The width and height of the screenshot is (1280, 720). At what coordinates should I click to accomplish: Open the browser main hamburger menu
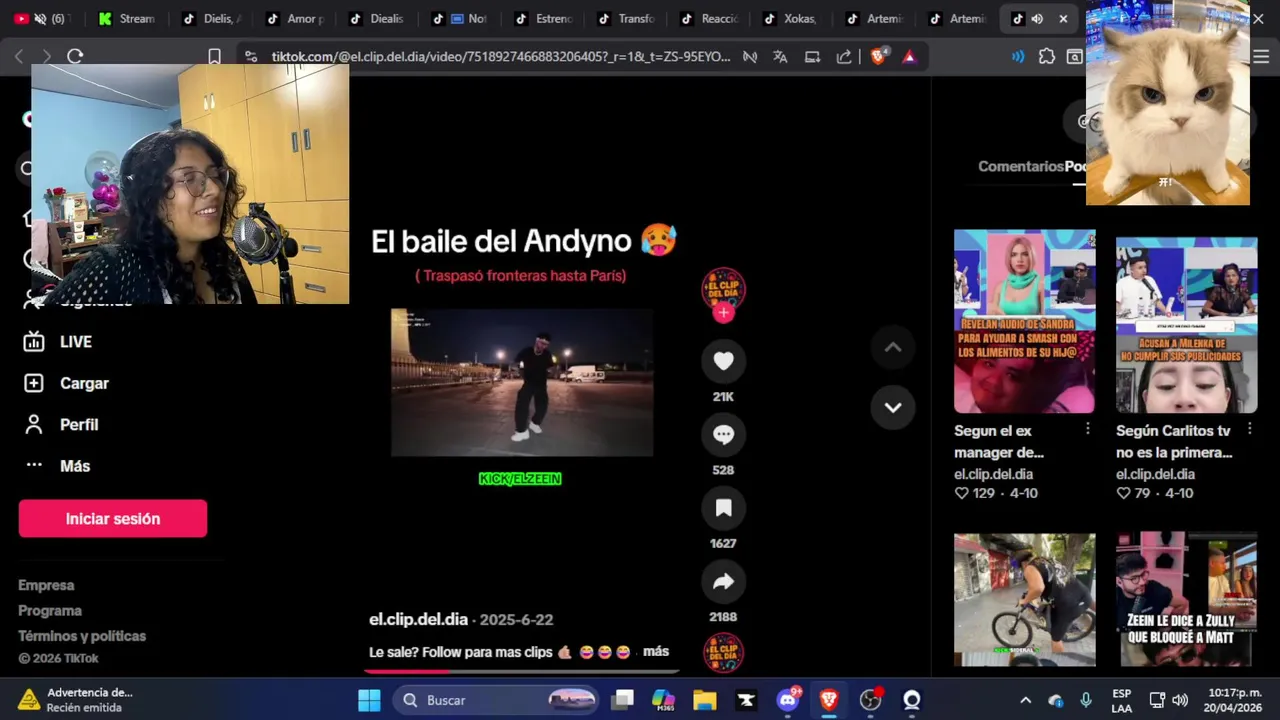point(1261,57)
